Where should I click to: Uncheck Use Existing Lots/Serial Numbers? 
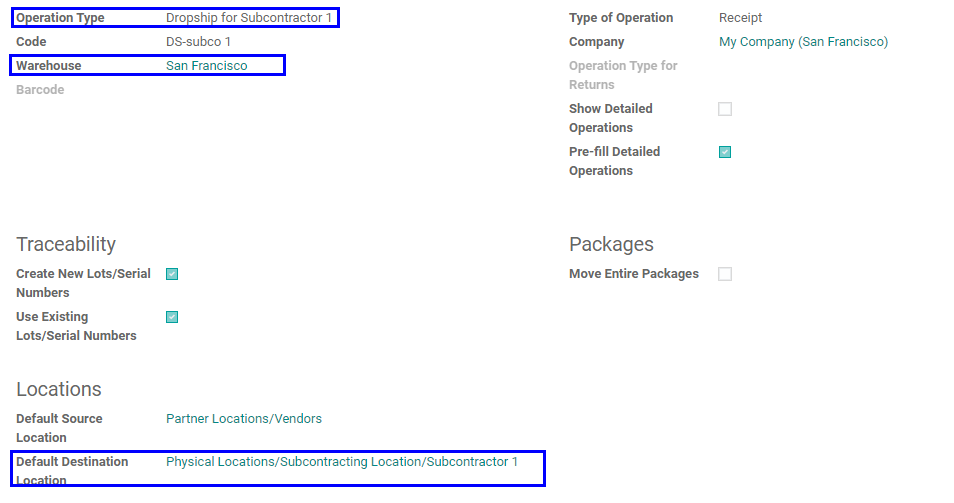coord(172,317)
